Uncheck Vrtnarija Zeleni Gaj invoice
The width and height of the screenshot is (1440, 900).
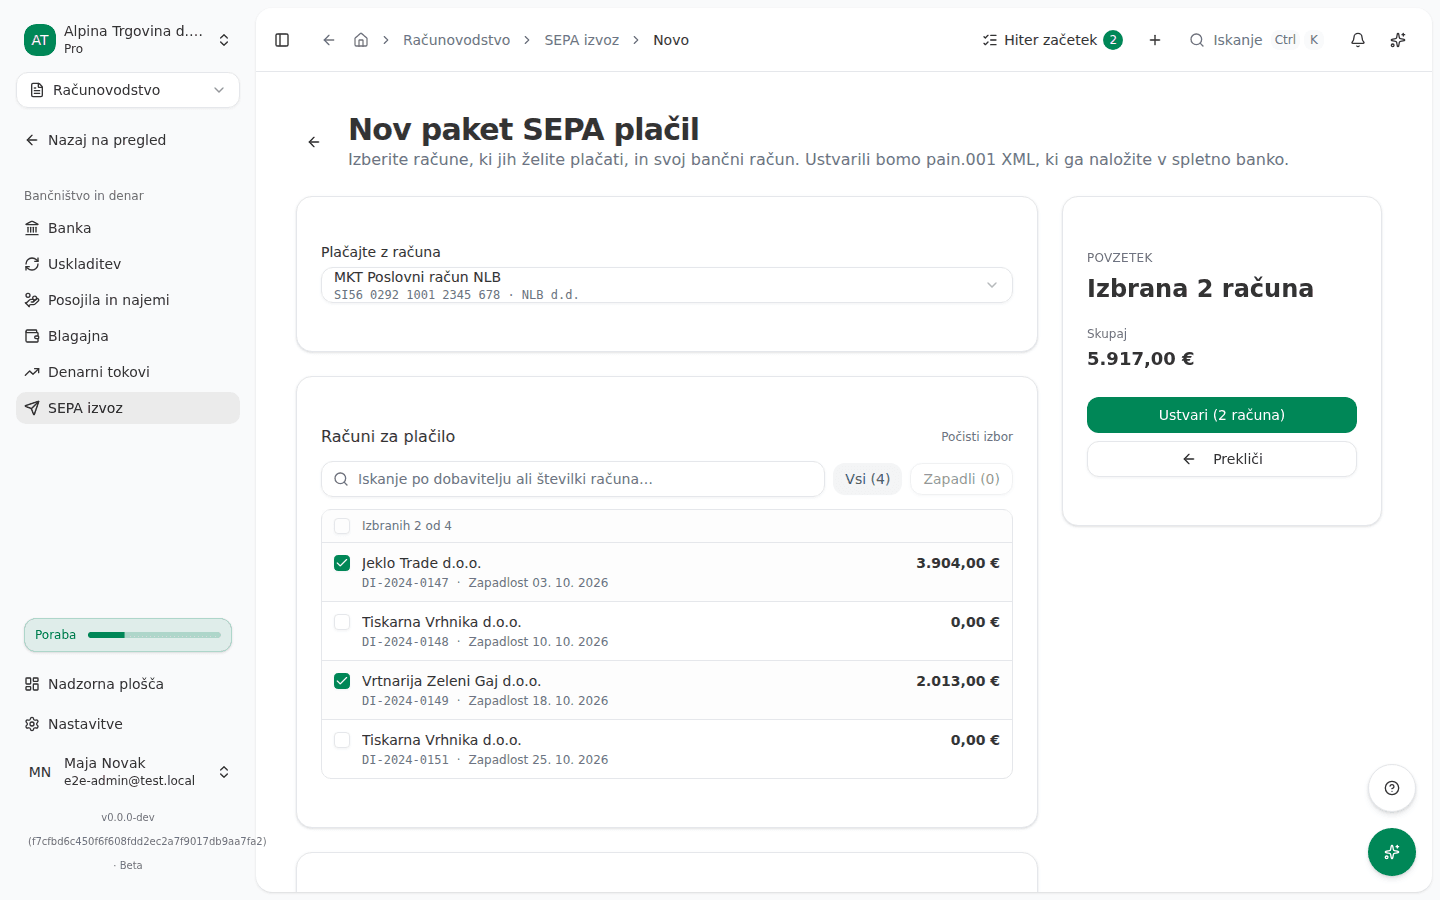pyautogui.click(x=342, y=681)
